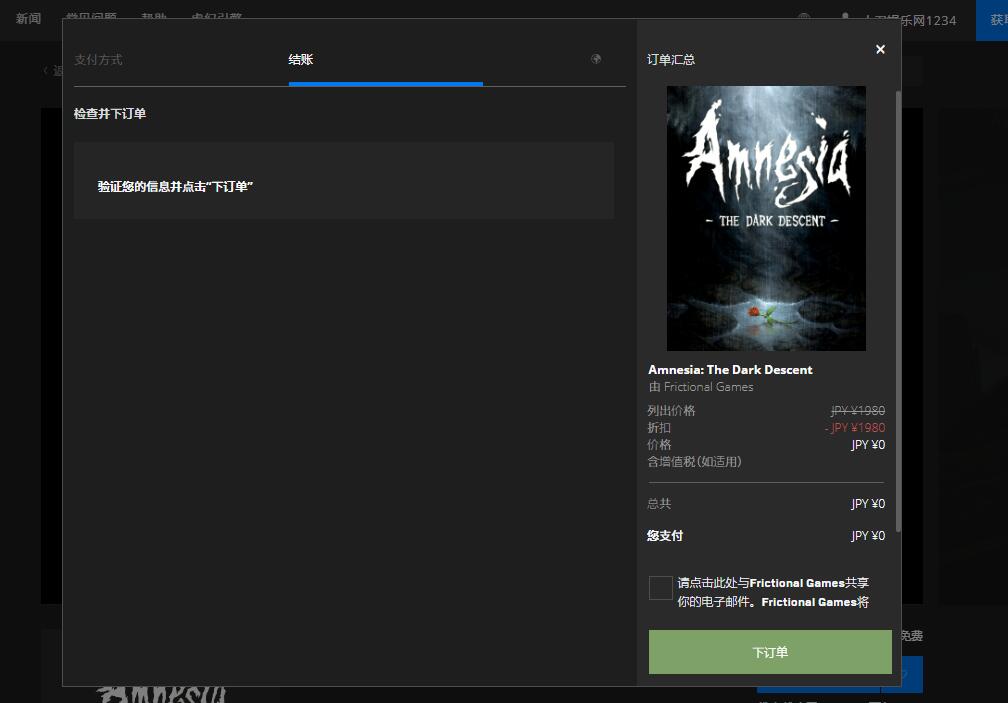The width and height of the screenshot is (1008, 703).
Task: Click the back chevron behind the dialog
Action: (45, 70)
